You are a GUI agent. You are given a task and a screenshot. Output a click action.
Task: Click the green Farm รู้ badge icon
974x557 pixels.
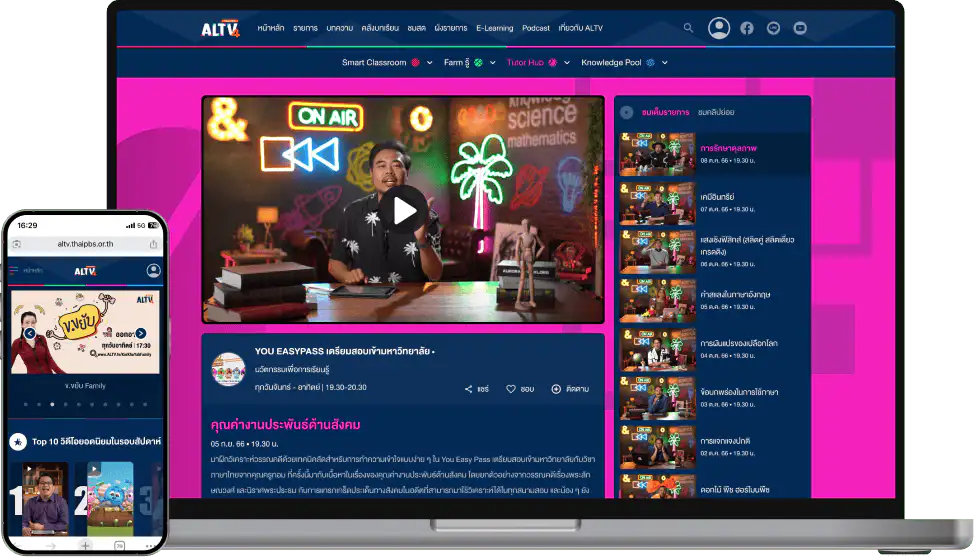click(478, 63)
